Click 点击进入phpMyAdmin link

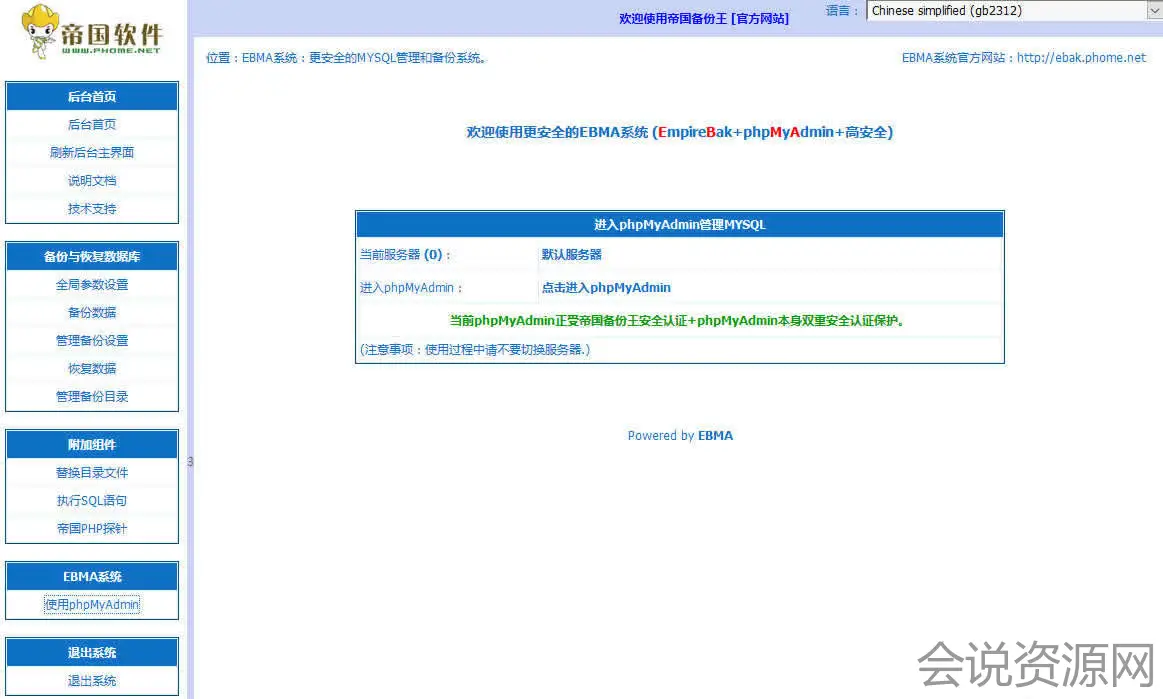pyautogui.click(x=606, y=288)
